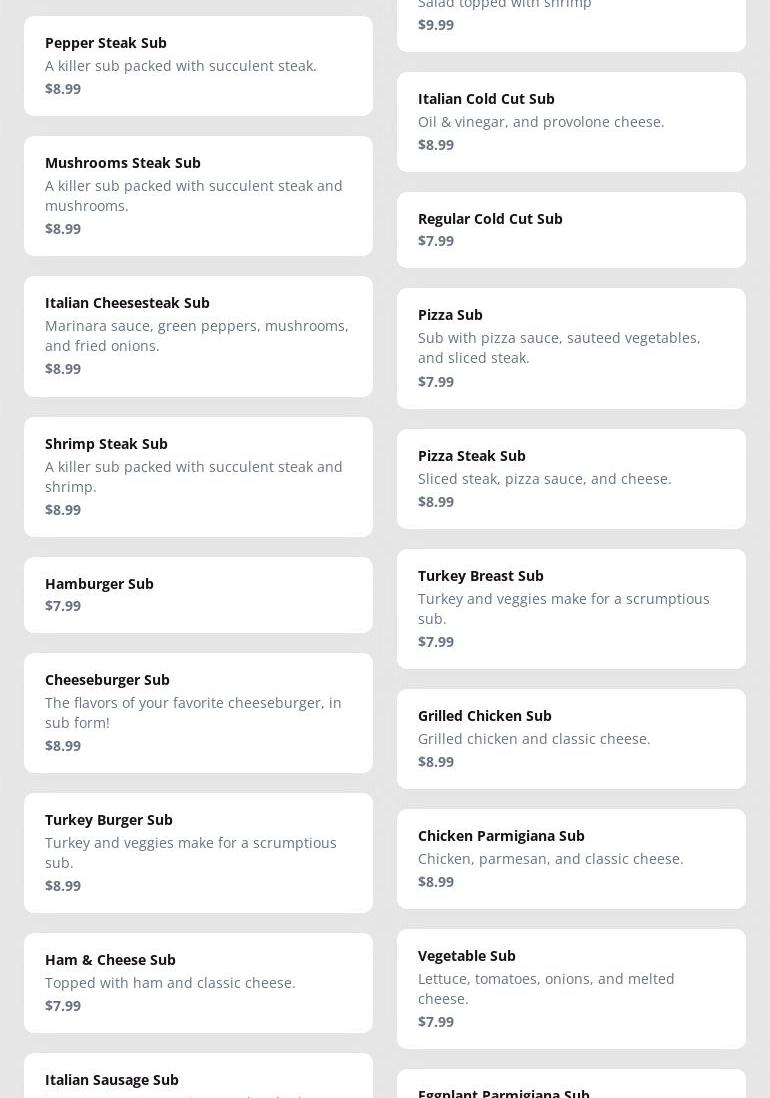770x1098 pixels.
Task: Open the Italian Cold Cut Sub item
Action: point(571,121)
